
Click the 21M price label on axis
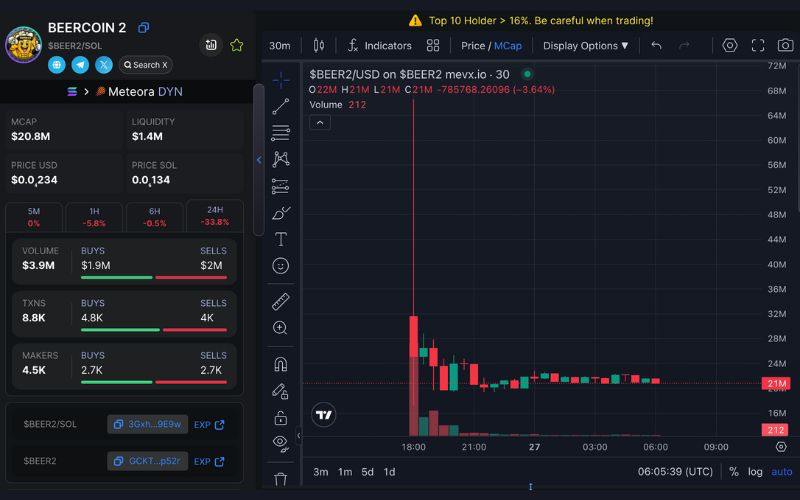point(776,383)
